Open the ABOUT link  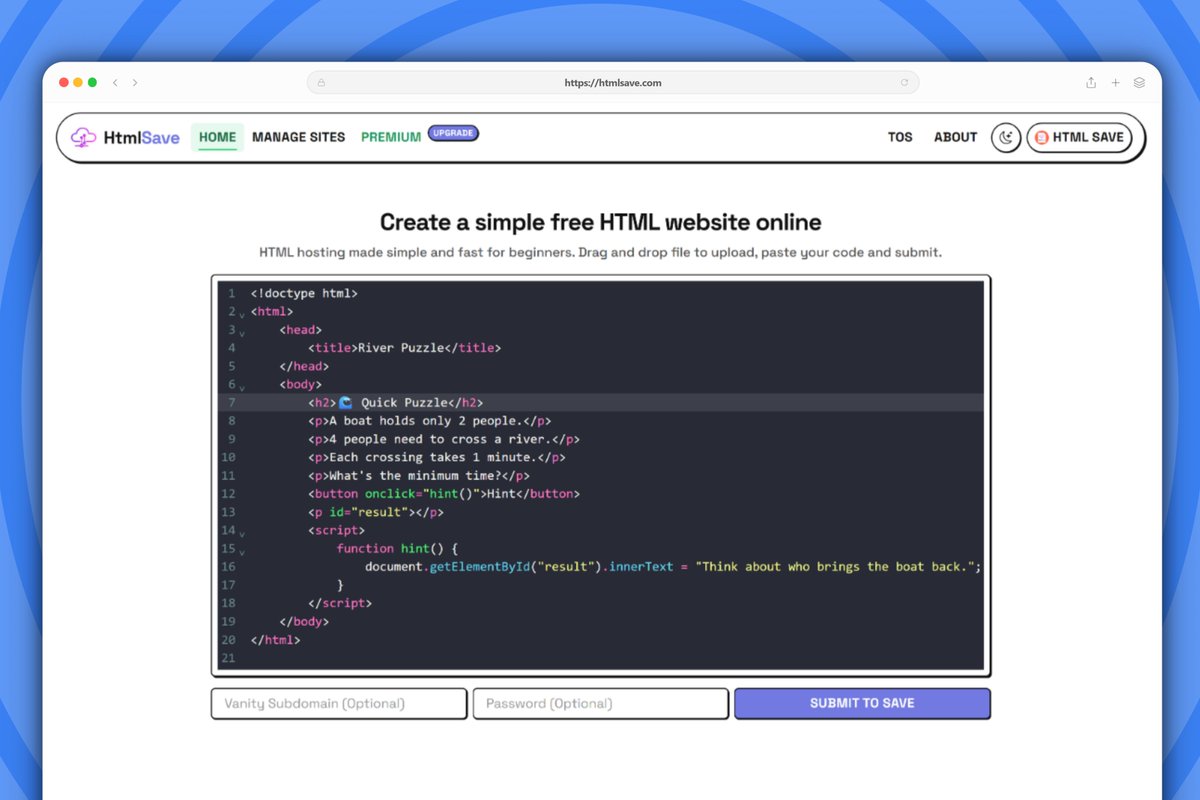pyautogui.click(x=955, y=138)
